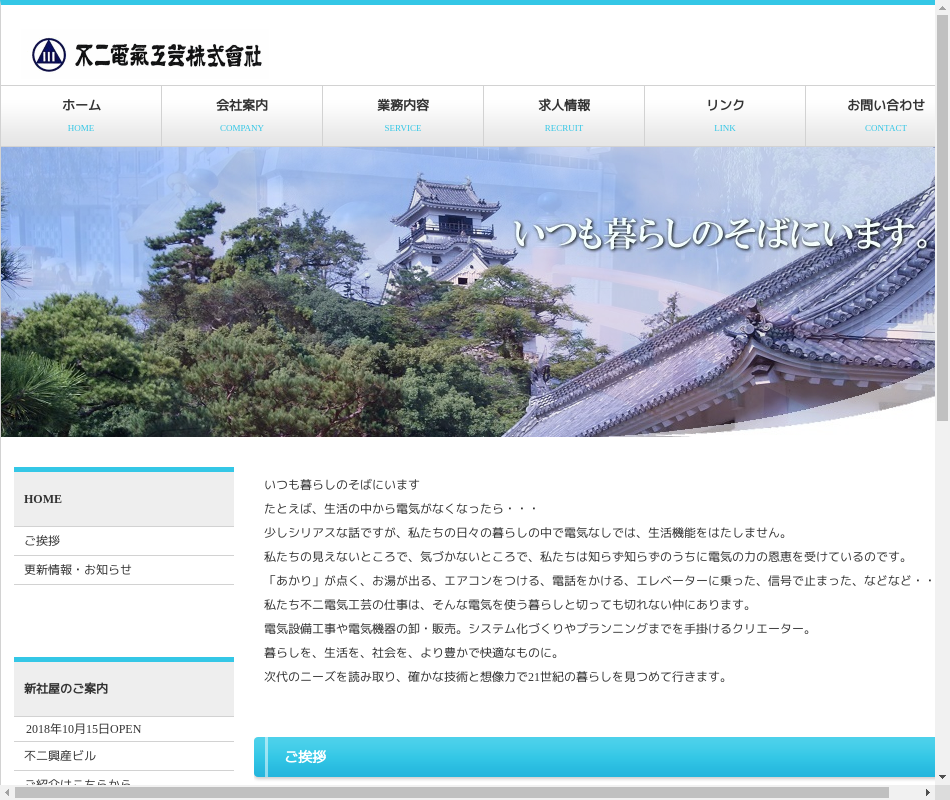The image size is (950, 800).
Task: Click the 新社屋のご案内 sidebar heading
Action: point(66,689)
